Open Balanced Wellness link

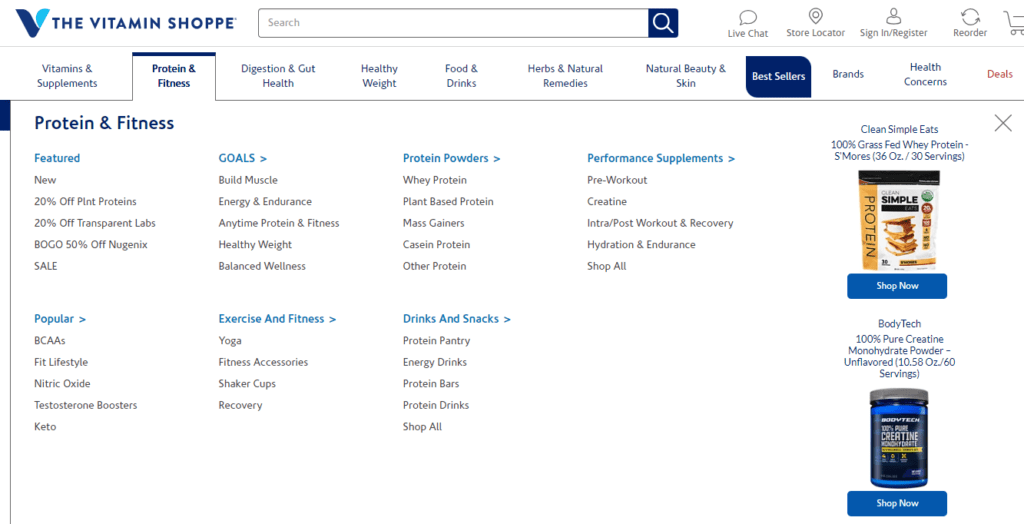(x=262, y=266)
